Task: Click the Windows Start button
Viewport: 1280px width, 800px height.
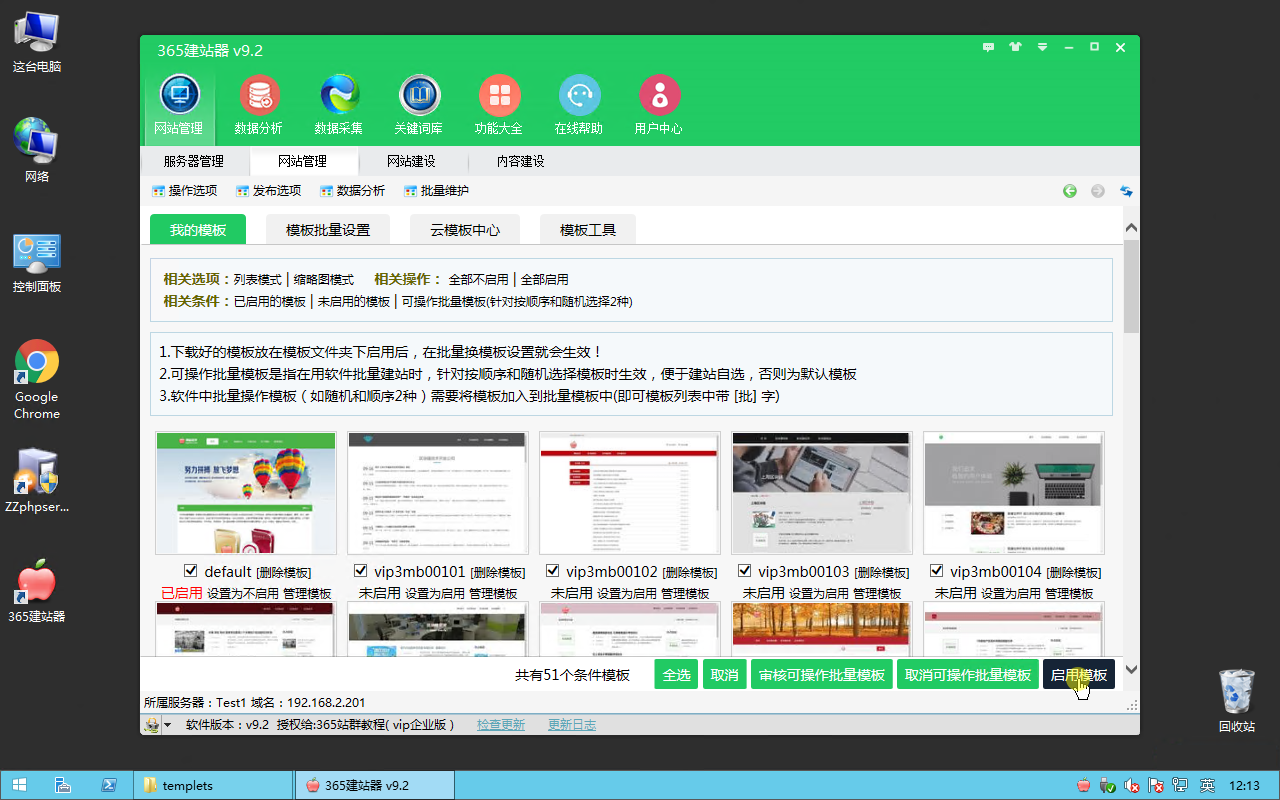Action: pyautogui.click(x=19, y=785)
